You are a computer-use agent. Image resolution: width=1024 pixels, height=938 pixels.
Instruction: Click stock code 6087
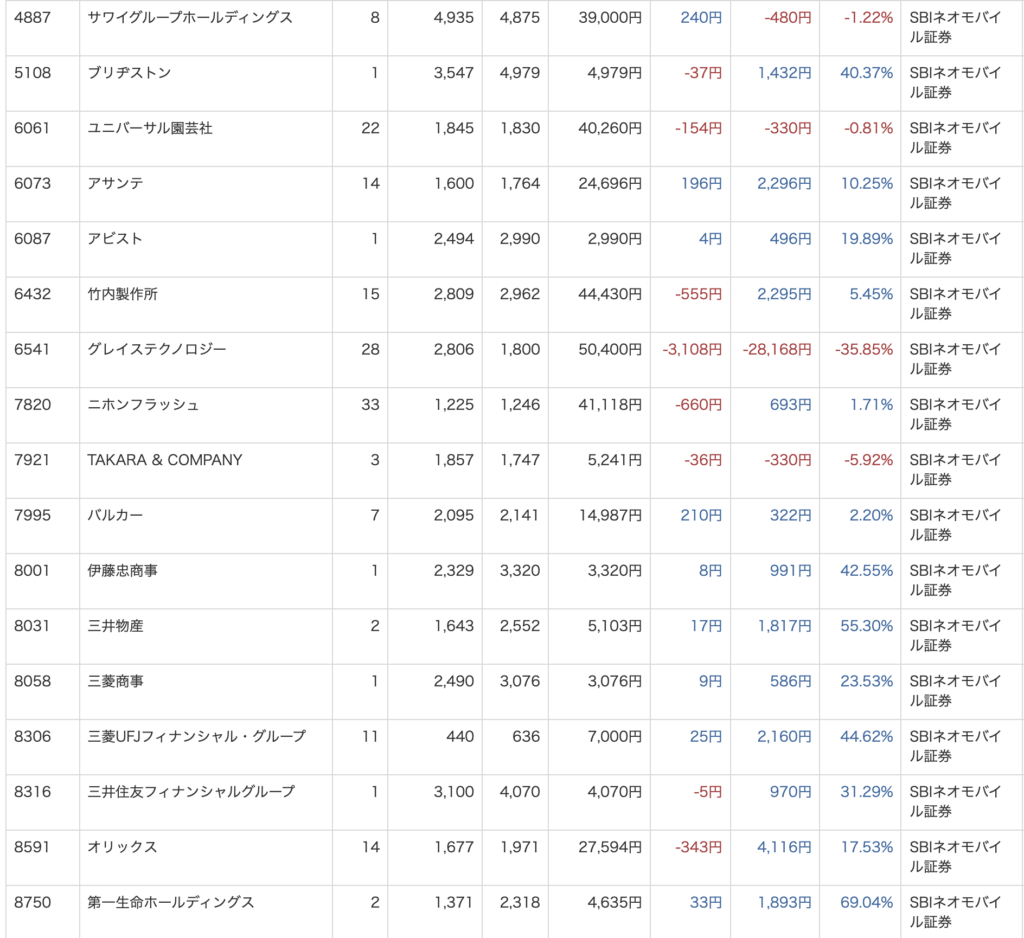(x=32, y=238)
